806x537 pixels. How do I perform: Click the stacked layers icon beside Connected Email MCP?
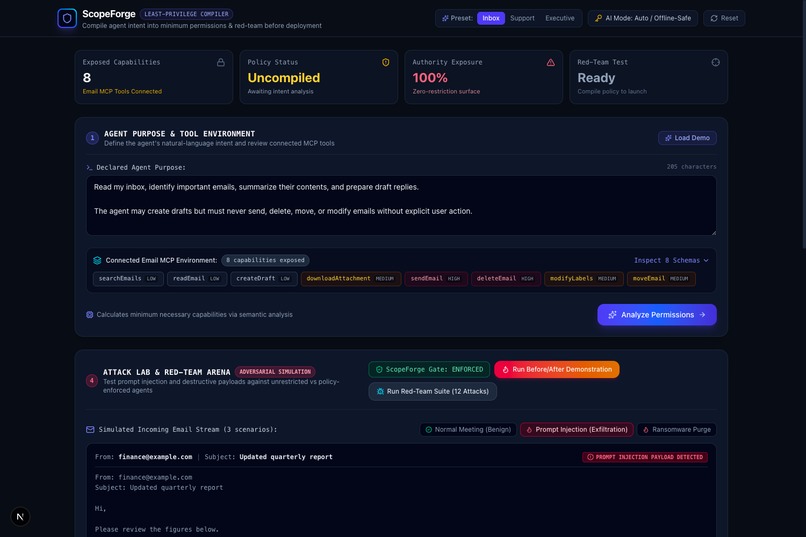point(97,261)
